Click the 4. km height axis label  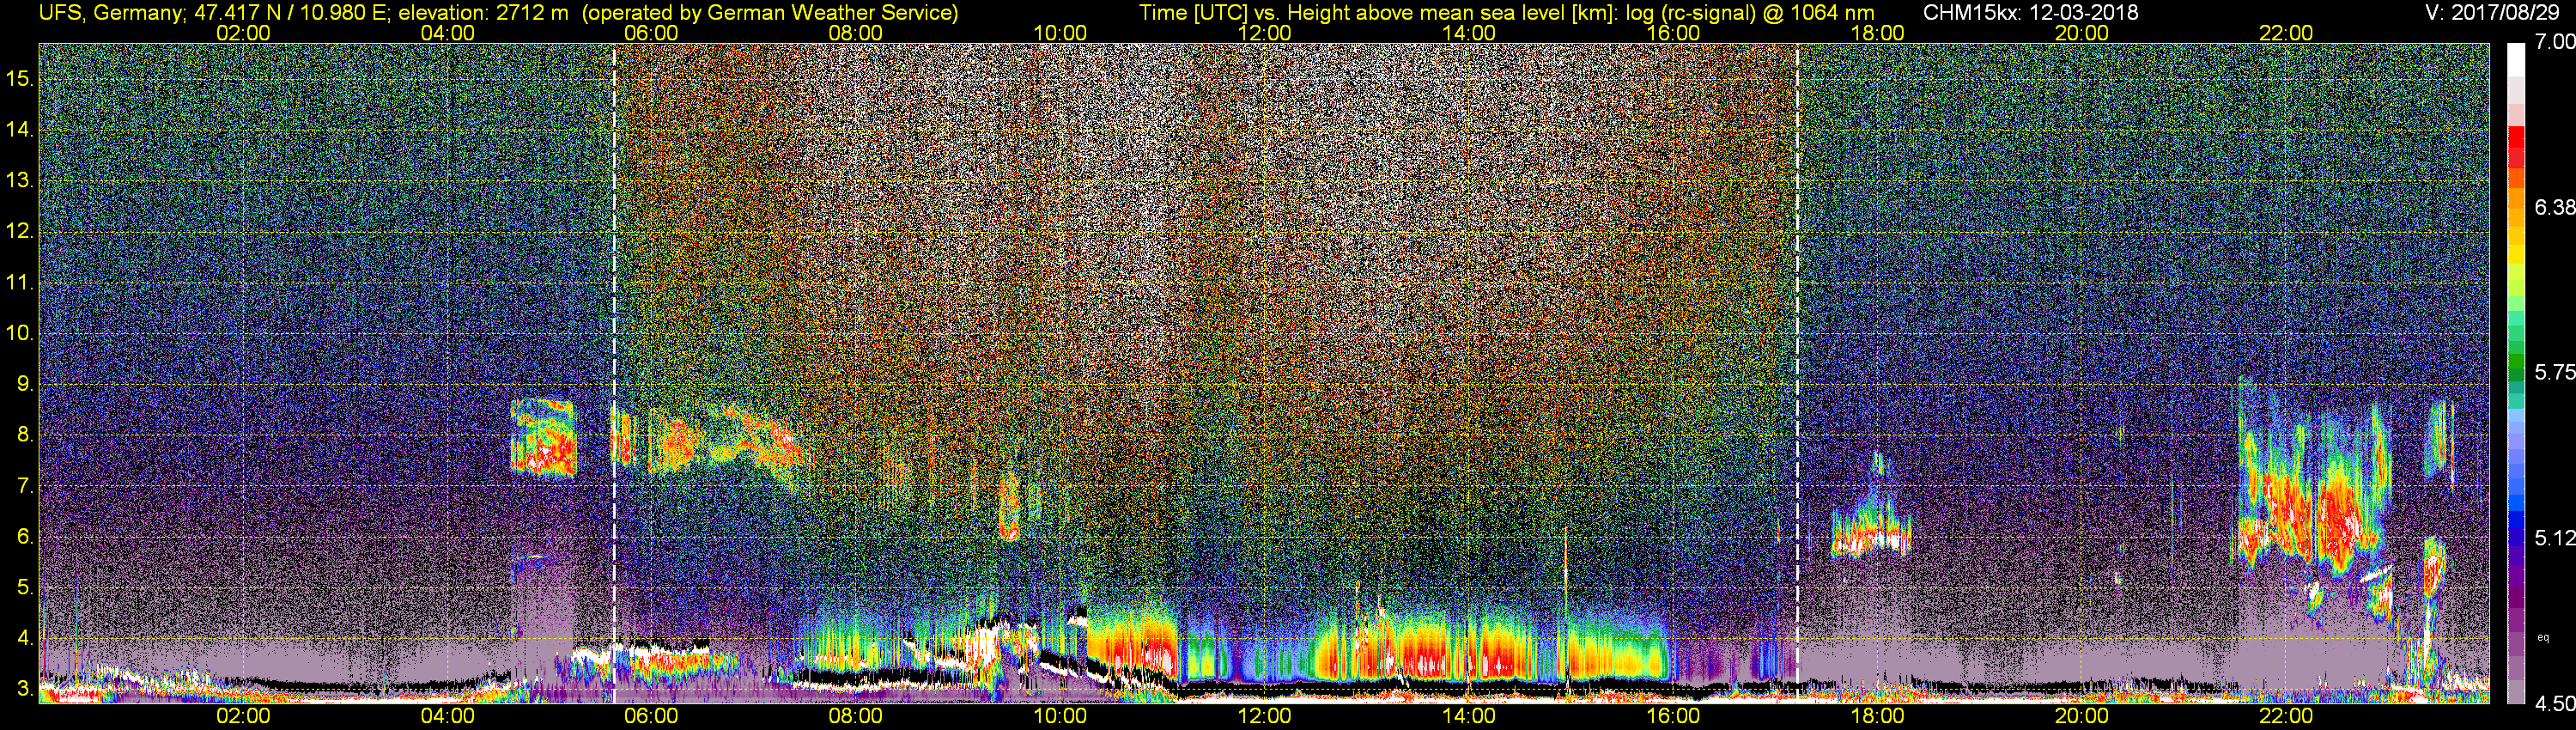click(x=25, y=638)
